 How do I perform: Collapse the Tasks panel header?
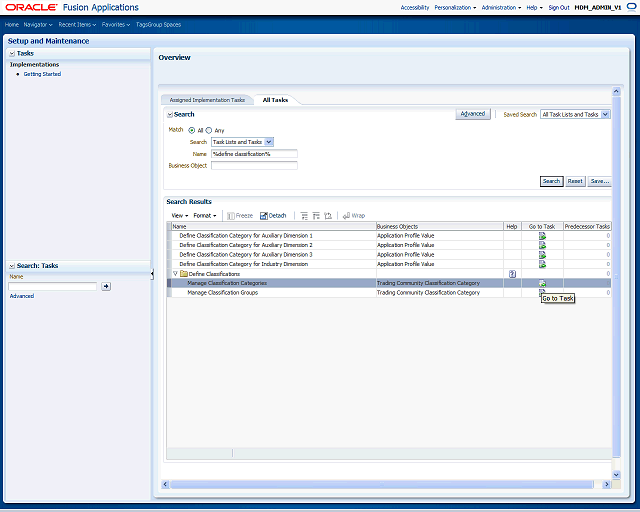coord(12,53)
